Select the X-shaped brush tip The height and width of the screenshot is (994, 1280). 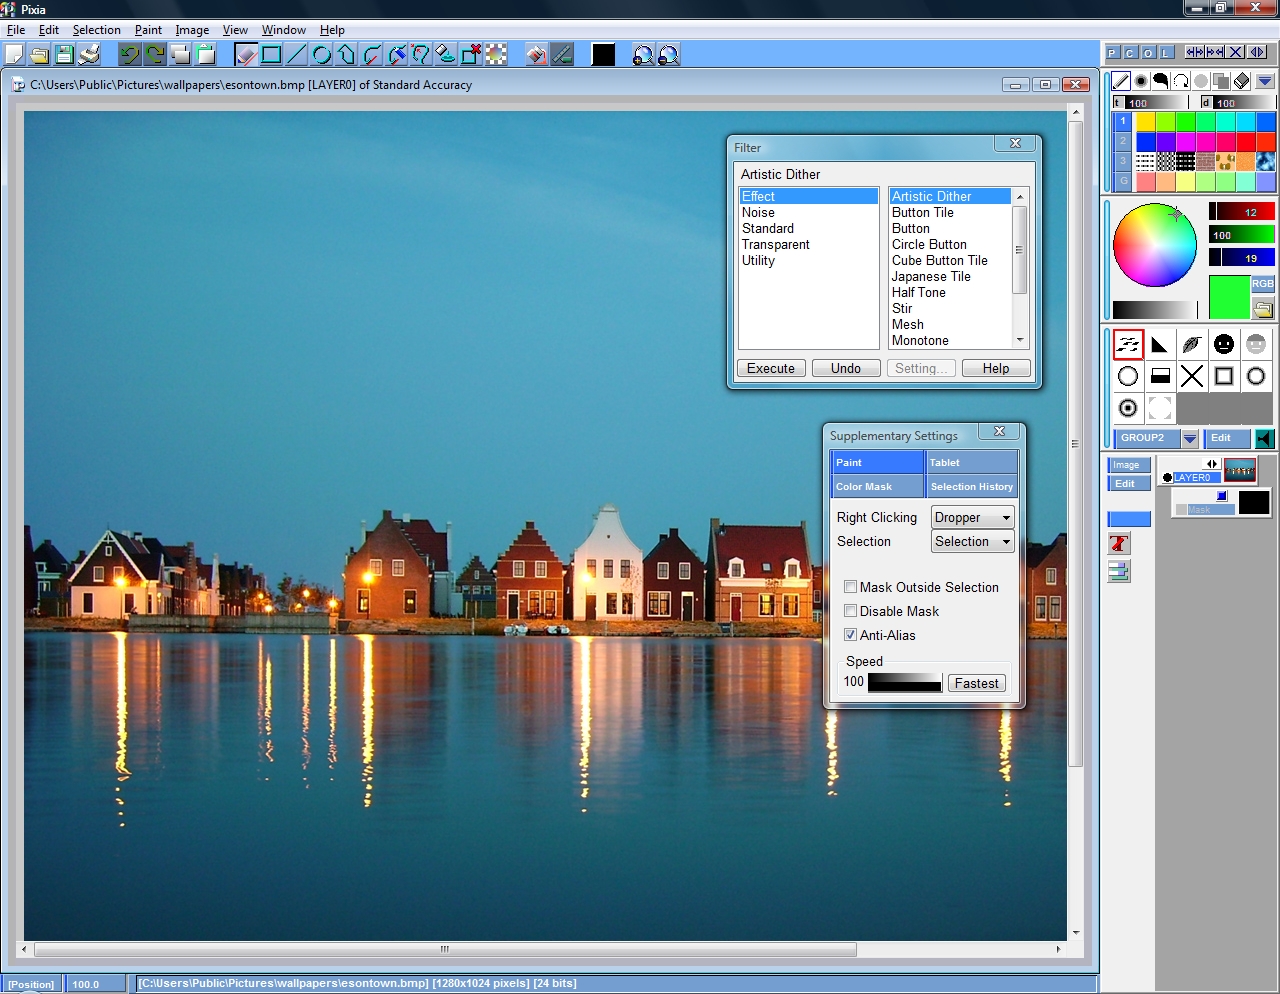(1191, 377)
